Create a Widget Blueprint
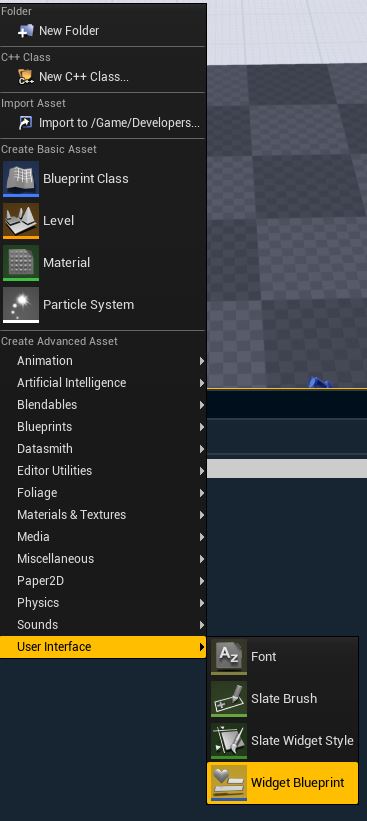 283,783
